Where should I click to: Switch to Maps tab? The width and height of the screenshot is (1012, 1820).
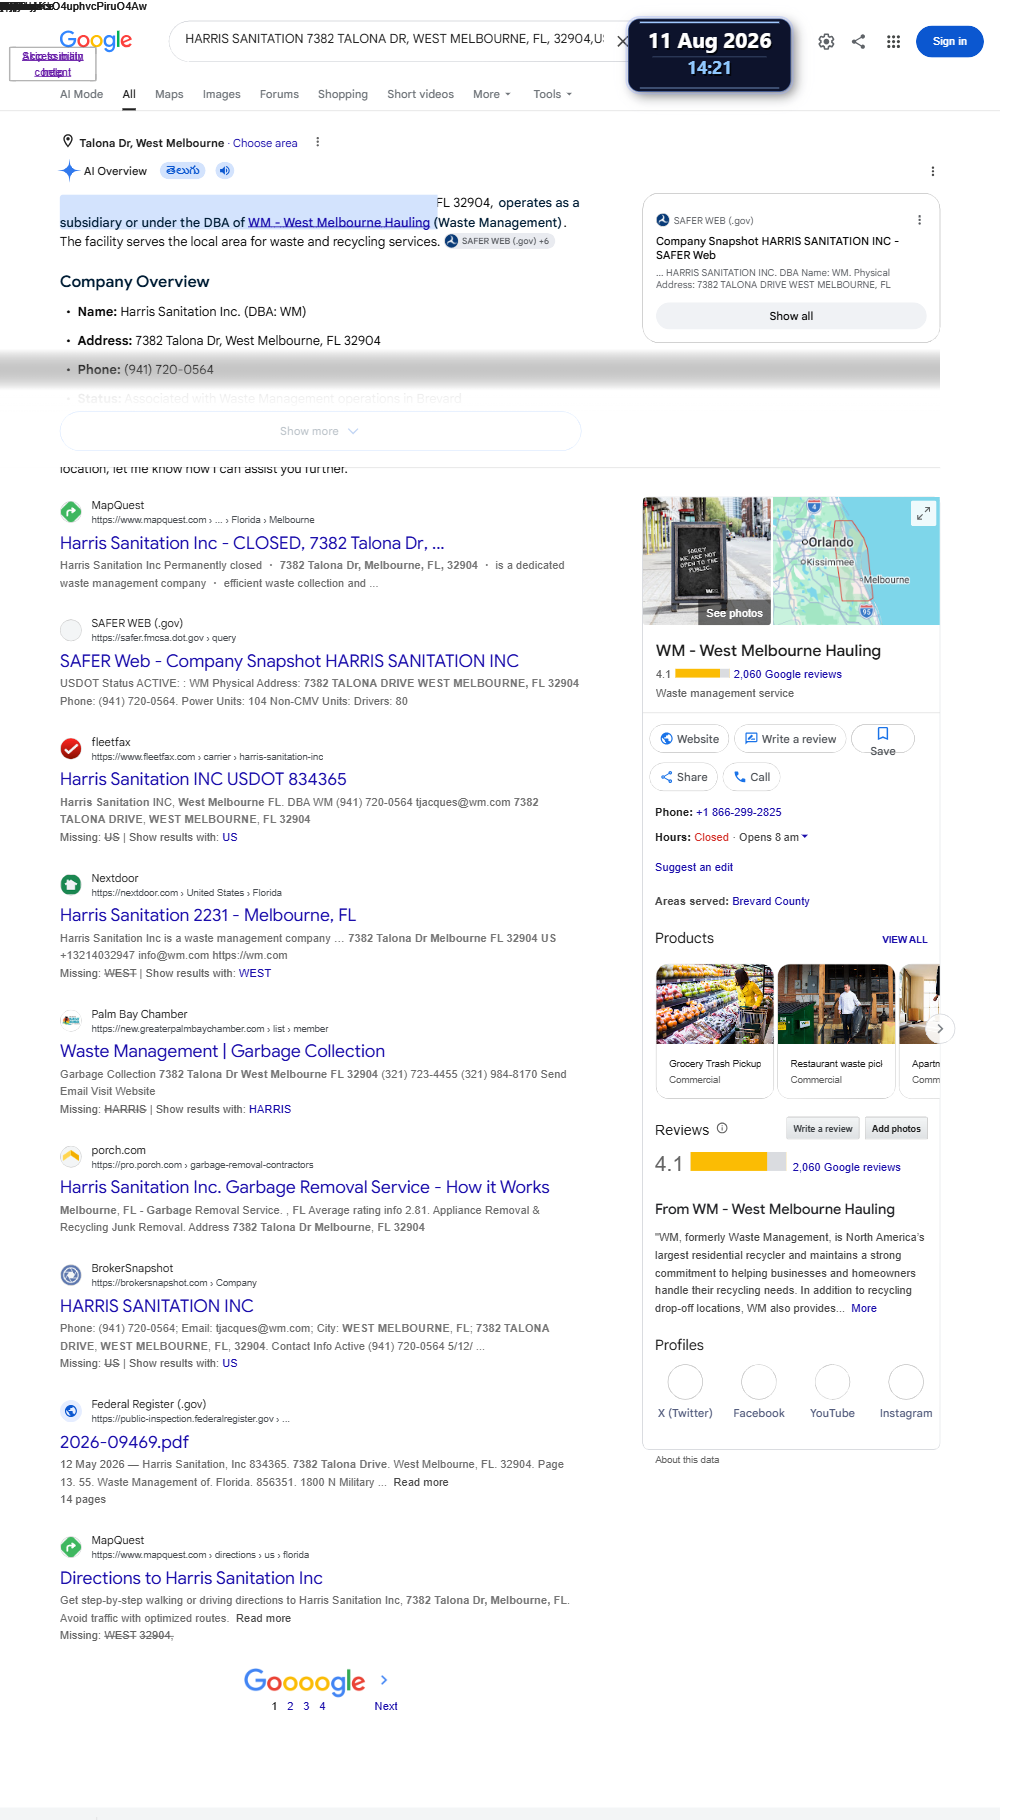tap(169, 94)
